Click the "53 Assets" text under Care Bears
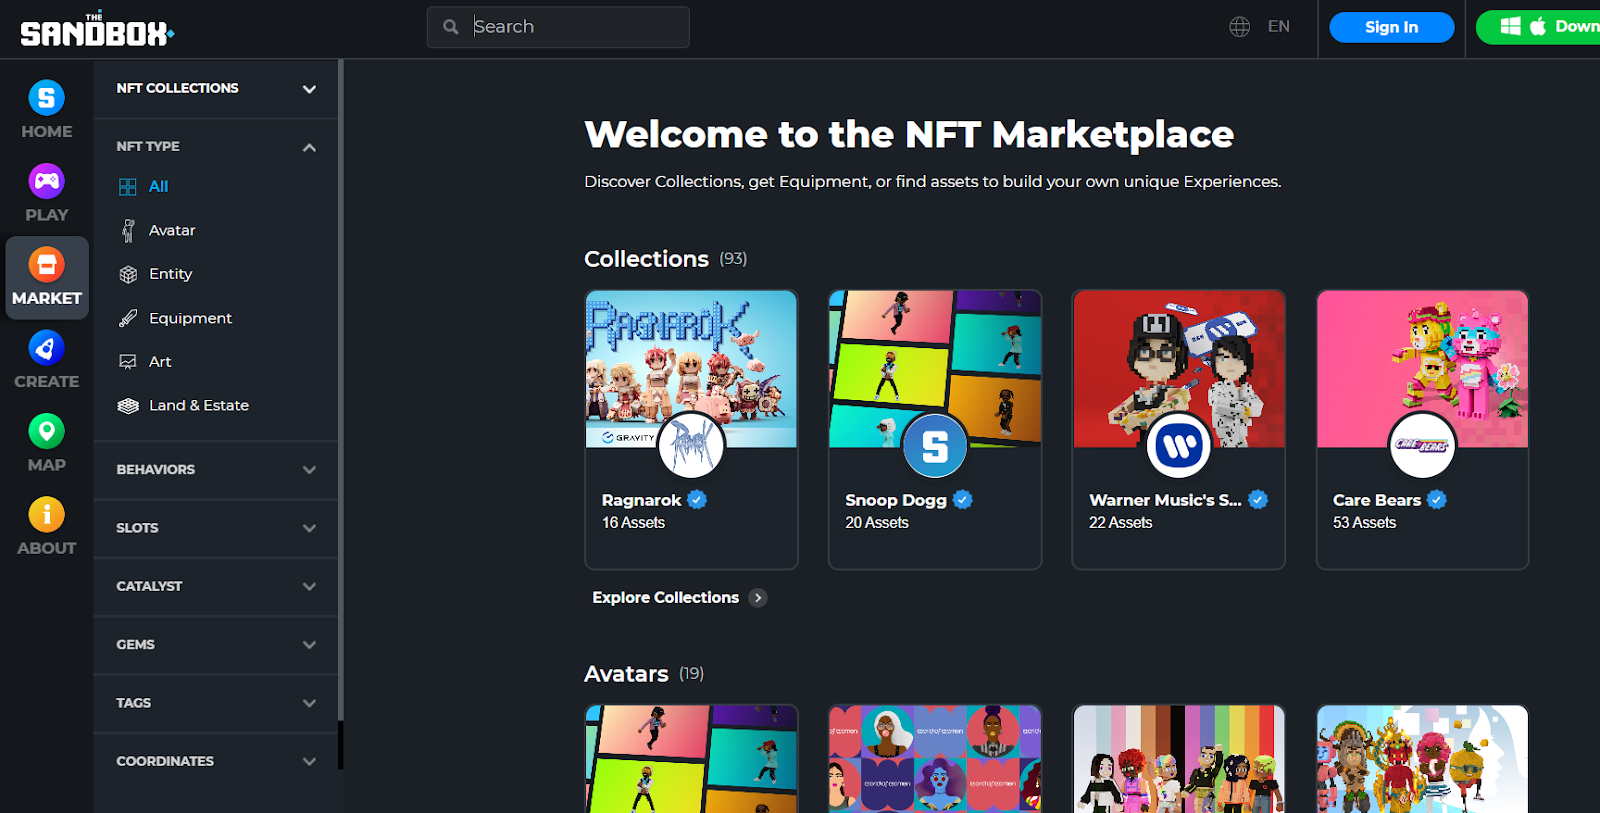Image resolution: width=1600 pixels, height=813 pixels. (1364, 523)
